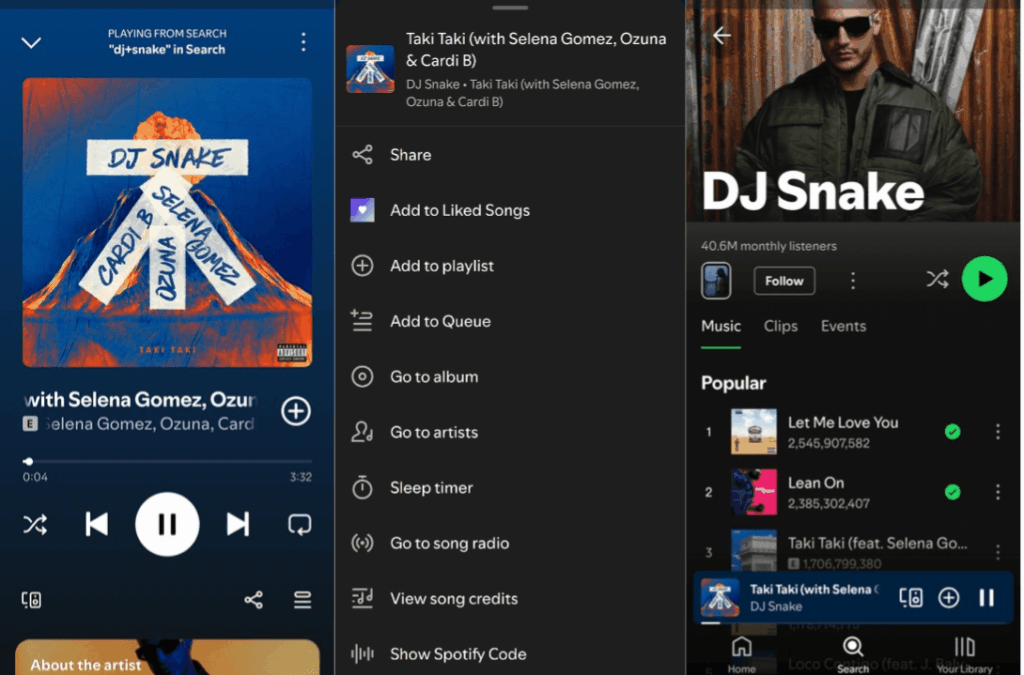
Task: Switch to the Music tab
Action: 721,326
